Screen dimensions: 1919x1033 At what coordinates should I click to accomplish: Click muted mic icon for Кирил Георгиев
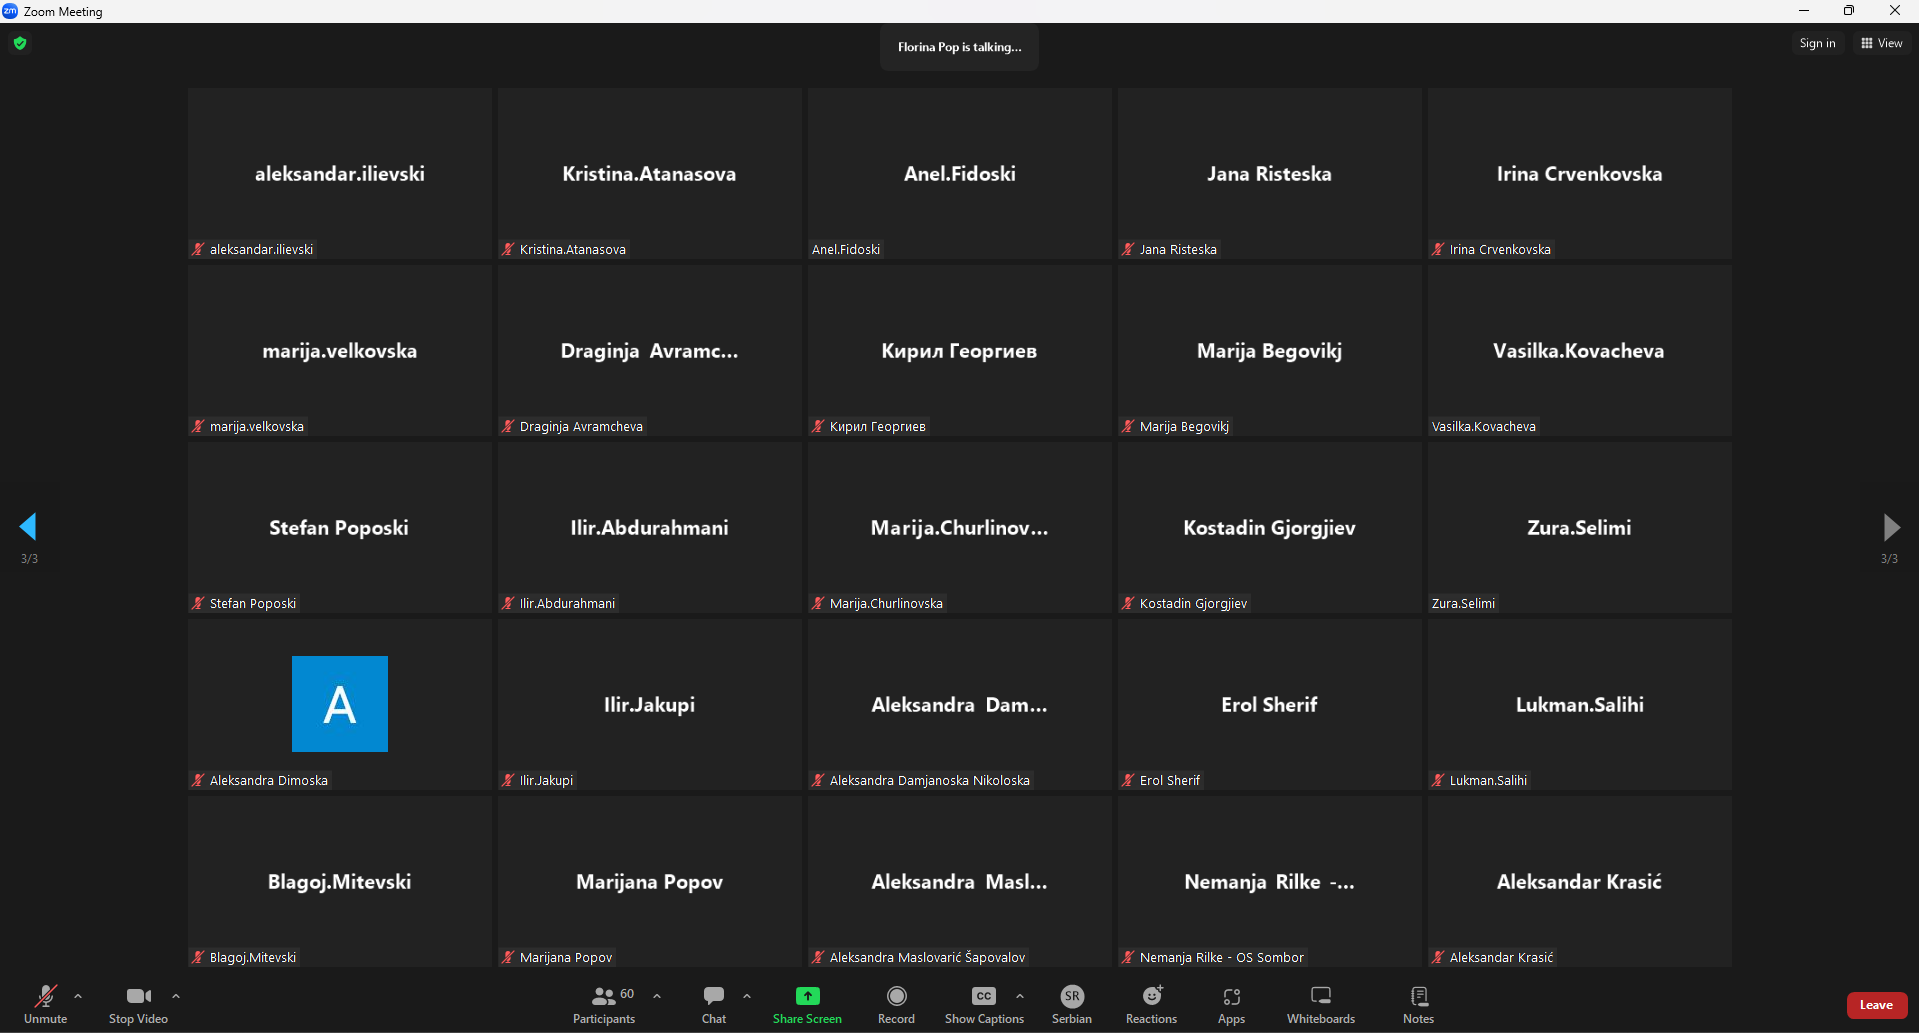818,426
